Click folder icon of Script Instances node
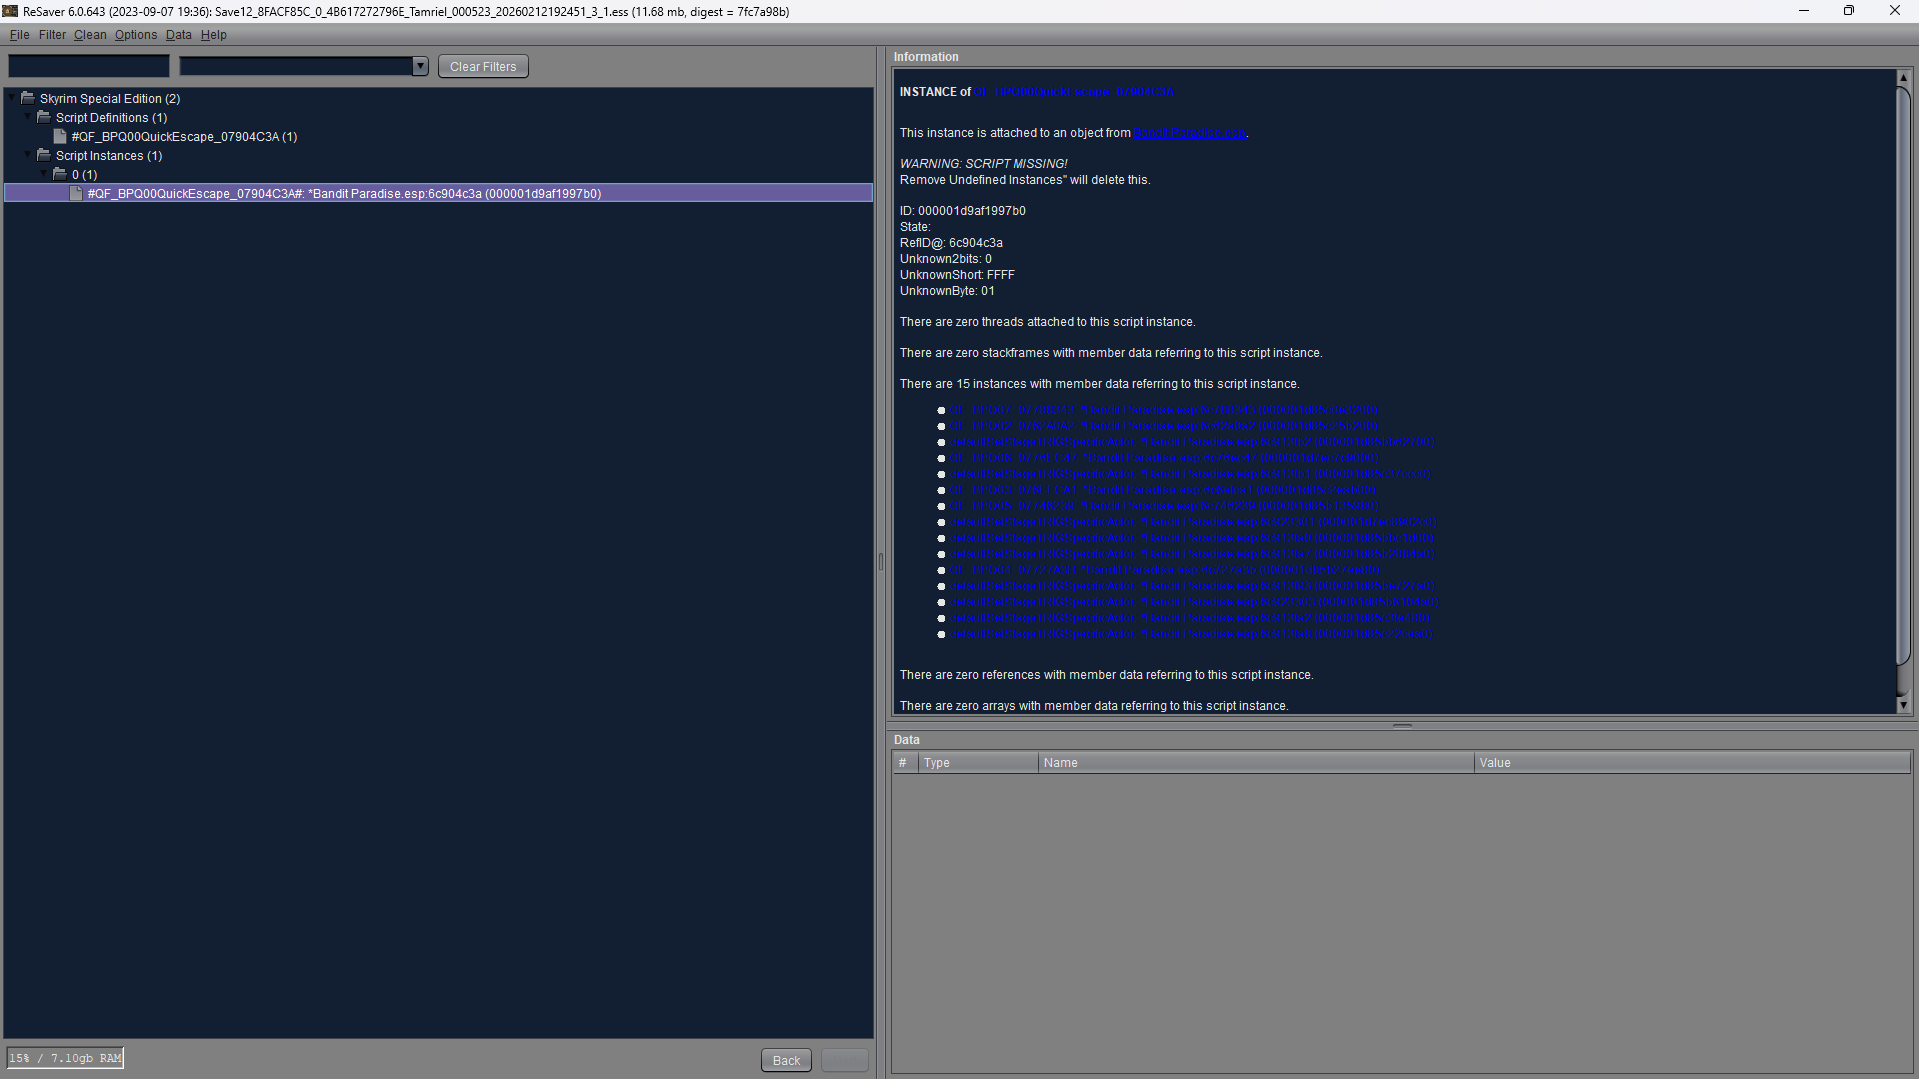 click(x=44, y=155)
